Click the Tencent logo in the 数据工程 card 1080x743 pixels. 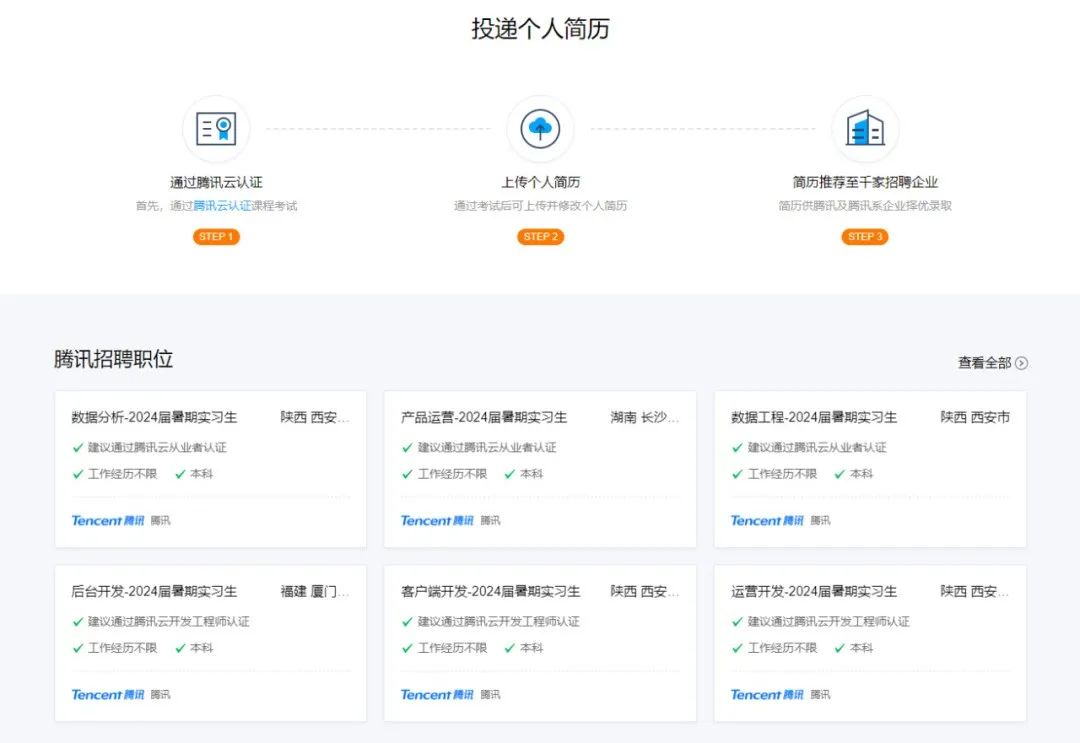click(x=767, y=521)
